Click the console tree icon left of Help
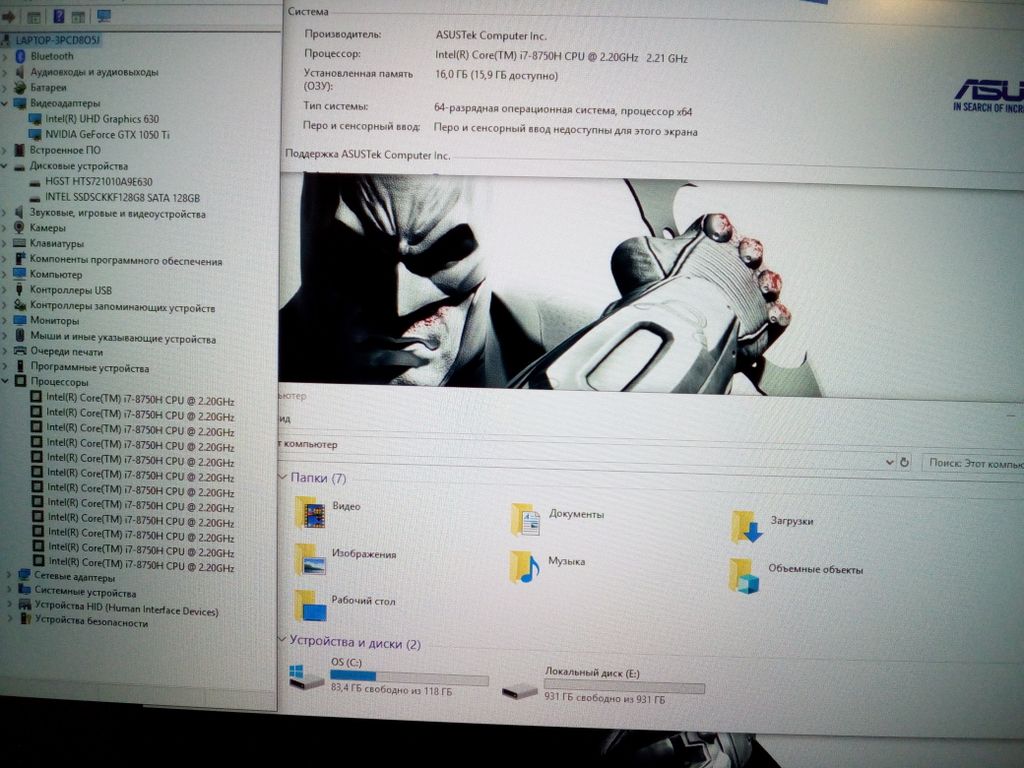Screen dimensions: 1024x768 tap(34, 17)
